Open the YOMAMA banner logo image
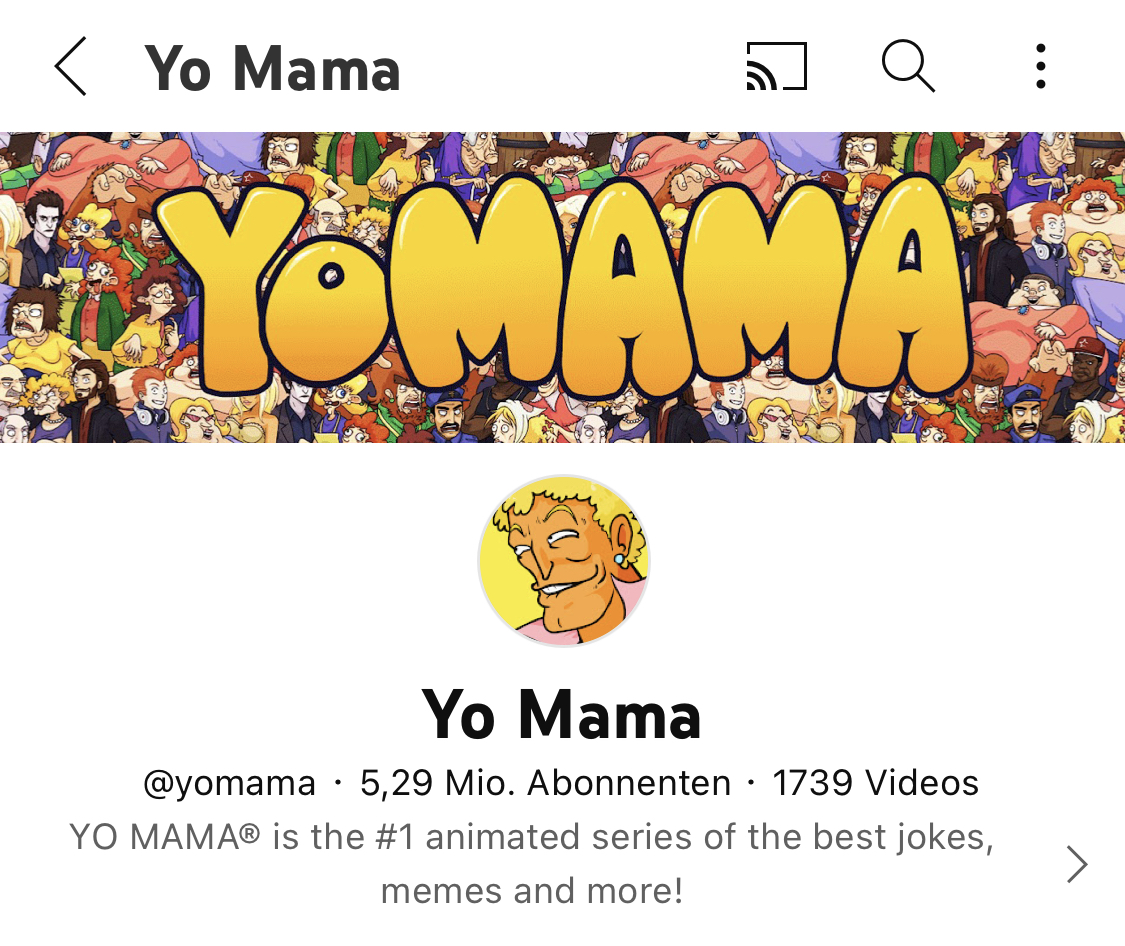The height and width of the screenshot is (946, 1125). pyautogui.click(x=562, y=287)
